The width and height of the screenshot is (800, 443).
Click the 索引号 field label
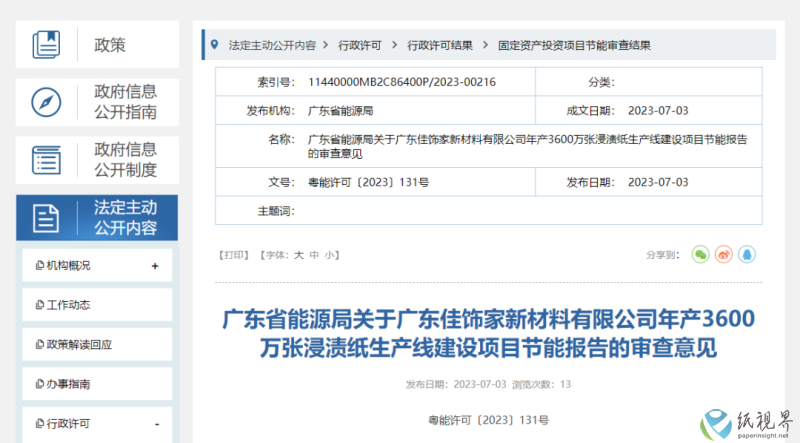pos(276,82)
